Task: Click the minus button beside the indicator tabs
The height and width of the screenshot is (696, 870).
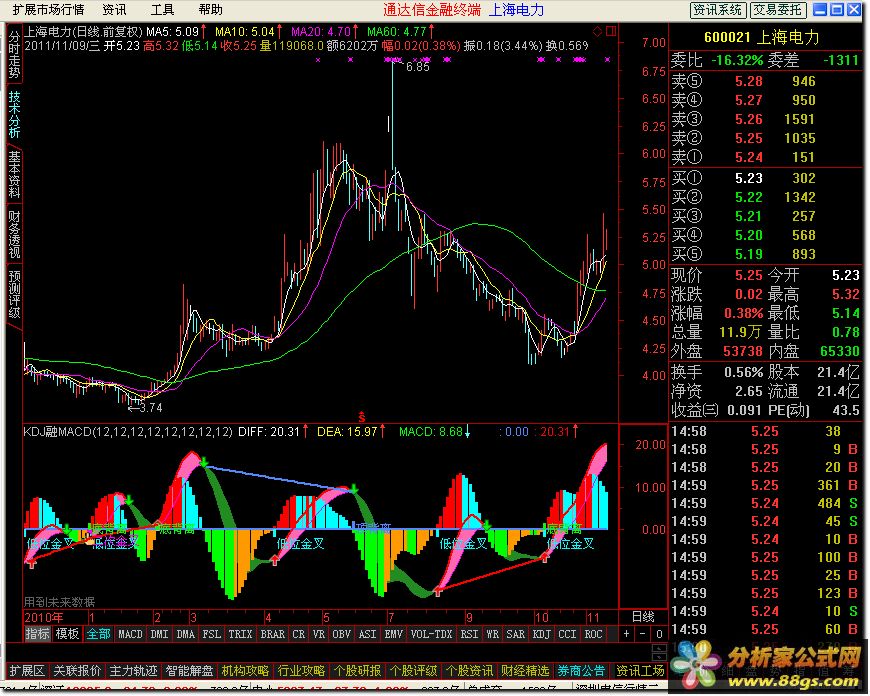Action: click(643, 634)
